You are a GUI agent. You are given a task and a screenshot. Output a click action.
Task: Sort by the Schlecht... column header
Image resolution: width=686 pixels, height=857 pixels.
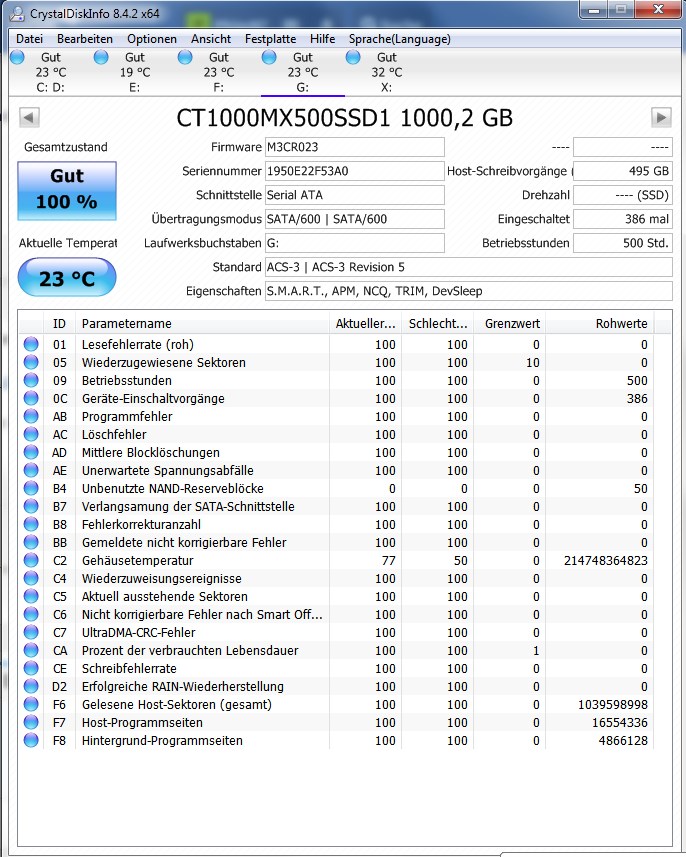click(x=437, y=324)
